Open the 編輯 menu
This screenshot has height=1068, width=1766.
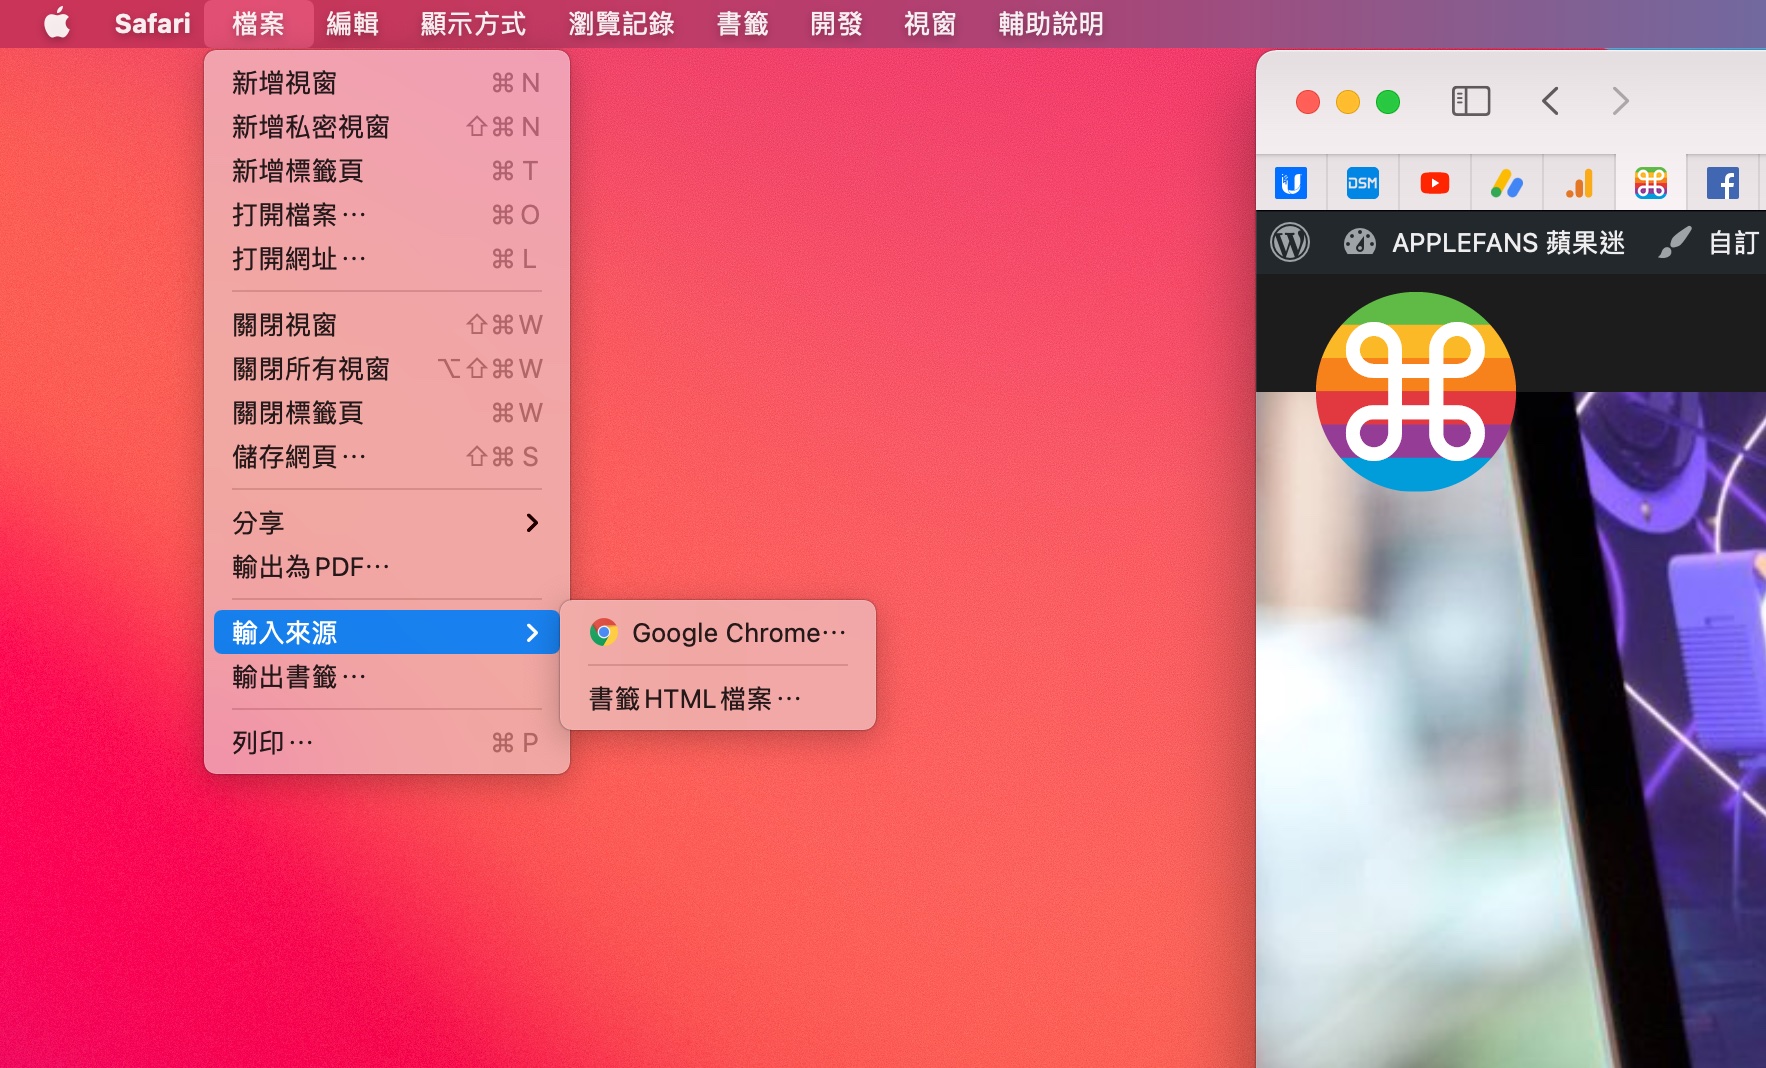point(352,23)
